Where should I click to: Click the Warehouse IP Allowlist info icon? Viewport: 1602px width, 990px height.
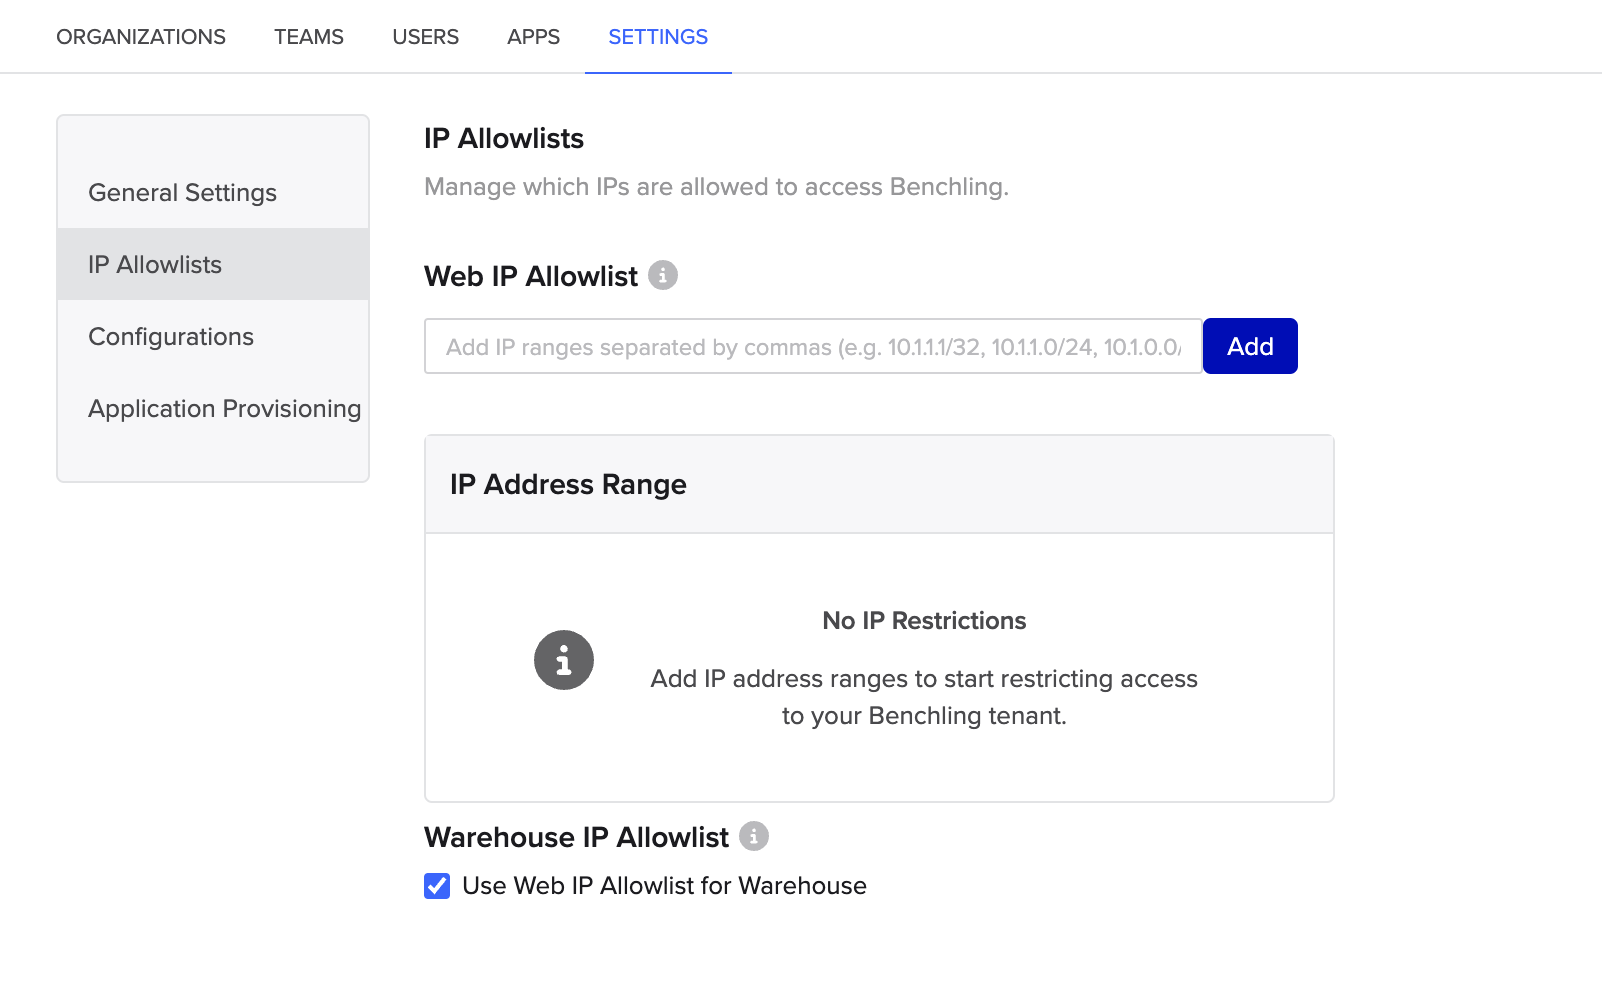754,837
